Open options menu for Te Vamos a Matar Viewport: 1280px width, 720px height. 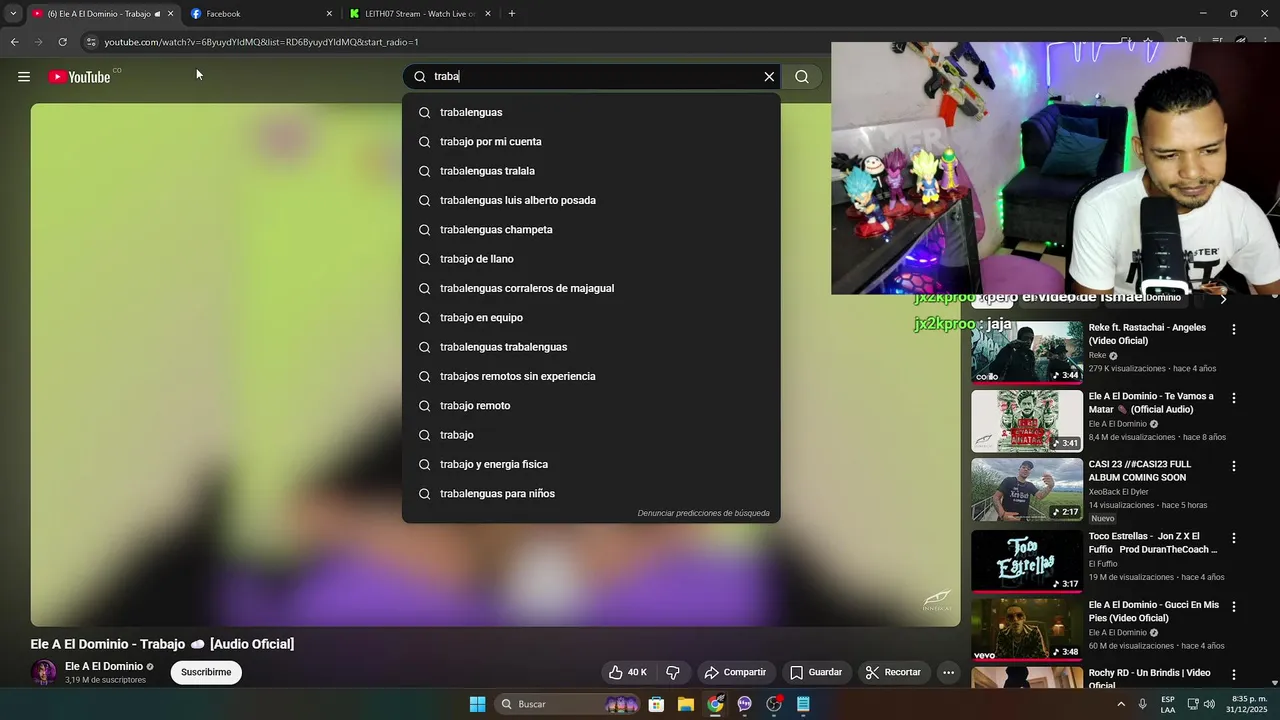1234,398
